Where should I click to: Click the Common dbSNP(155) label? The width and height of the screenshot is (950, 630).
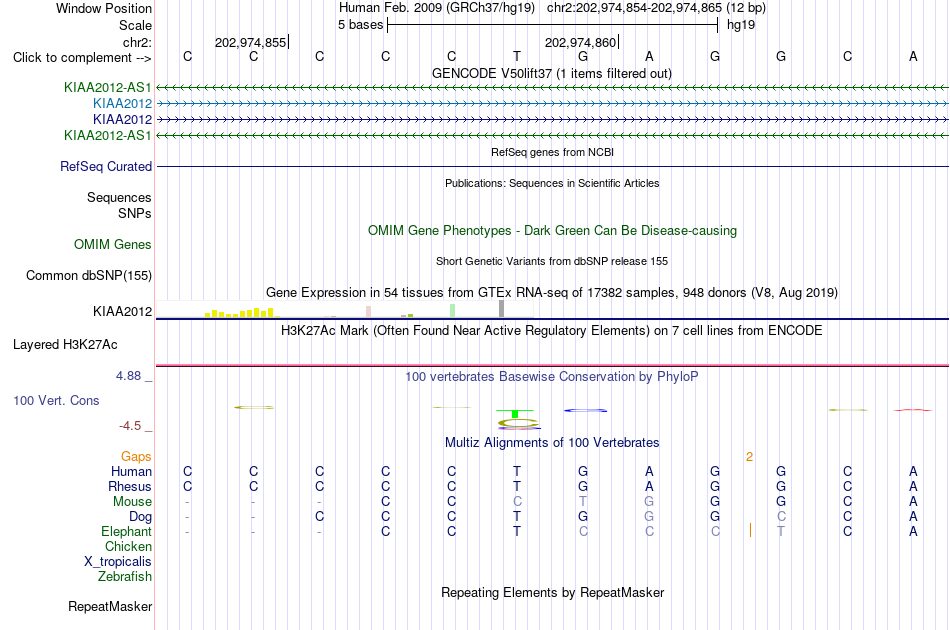(88, 276)
